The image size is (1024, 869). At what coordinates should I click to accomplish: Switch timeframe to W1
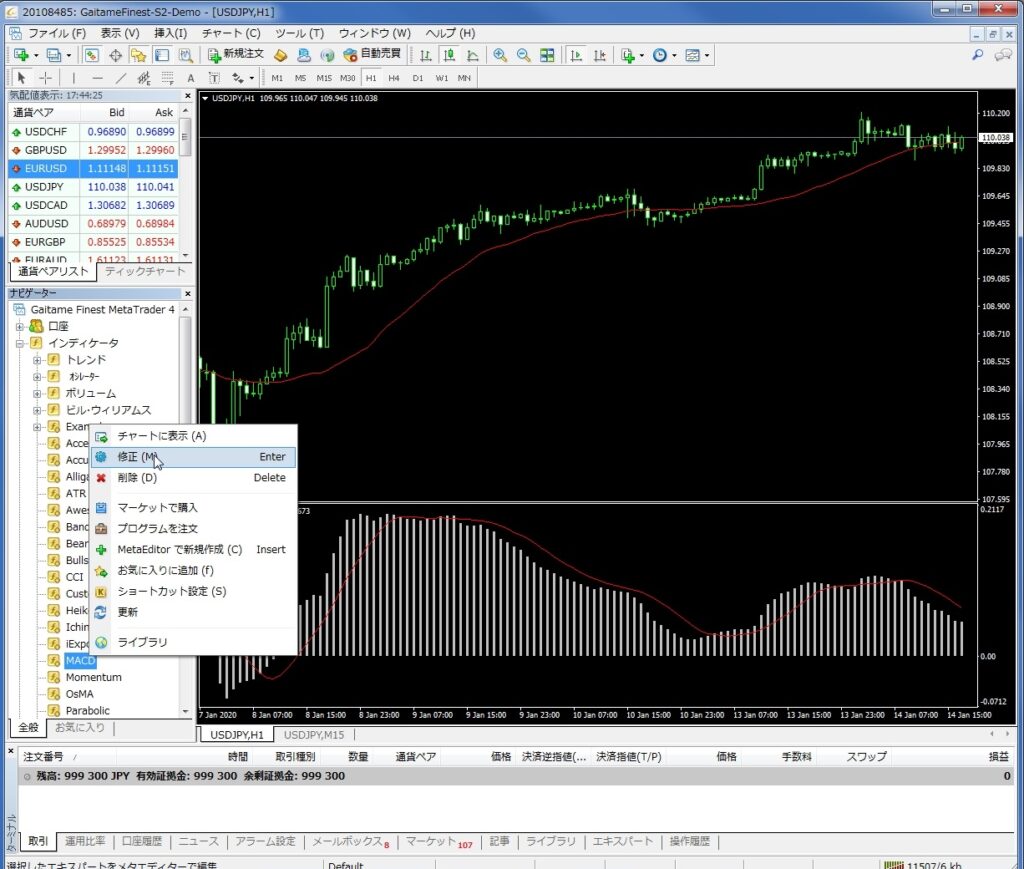(442, 78)
